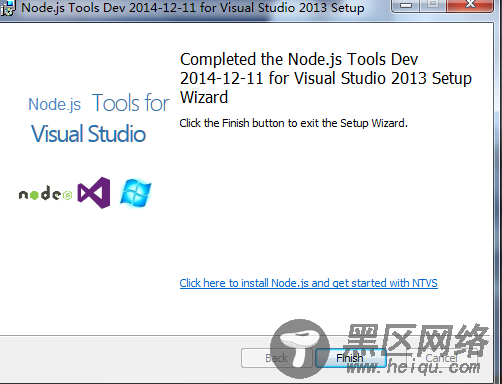Screen dimensions: 502x384
Task: Click the 'Completed the Node.js Tools' heading
Action: click(326, 78)
